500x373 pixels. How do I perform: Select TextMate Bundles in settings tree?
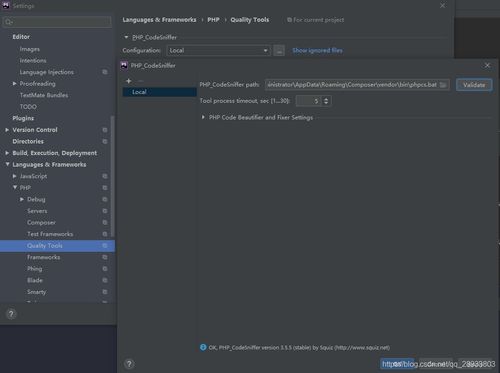44,95
